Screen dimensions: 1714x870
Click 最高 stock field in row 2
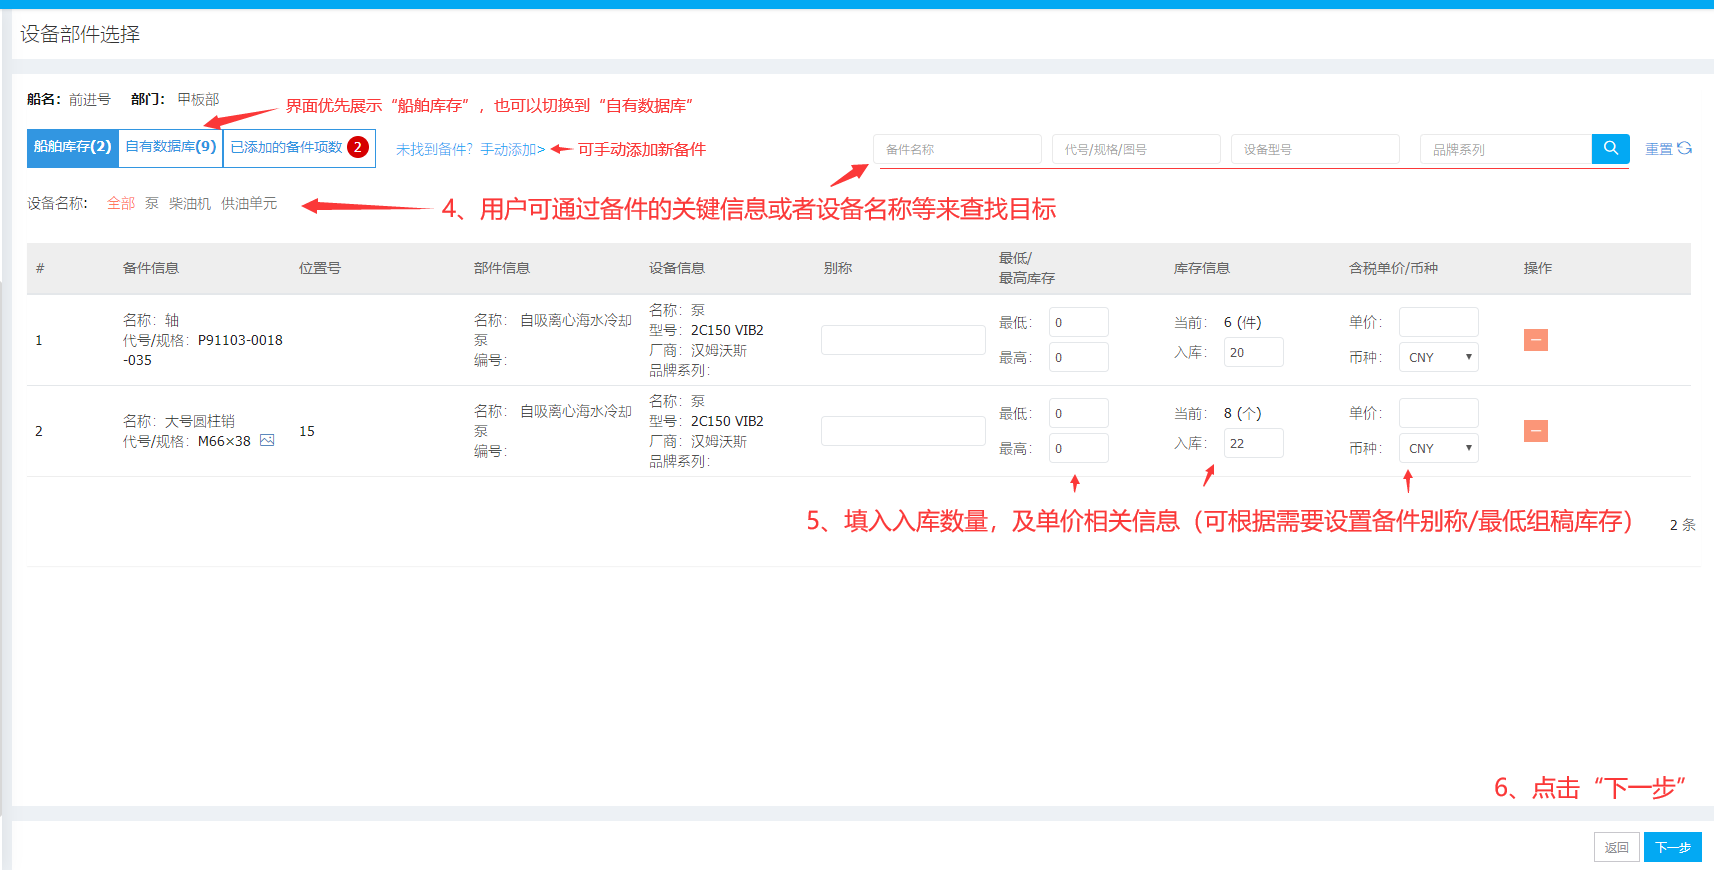(1078, 448)
